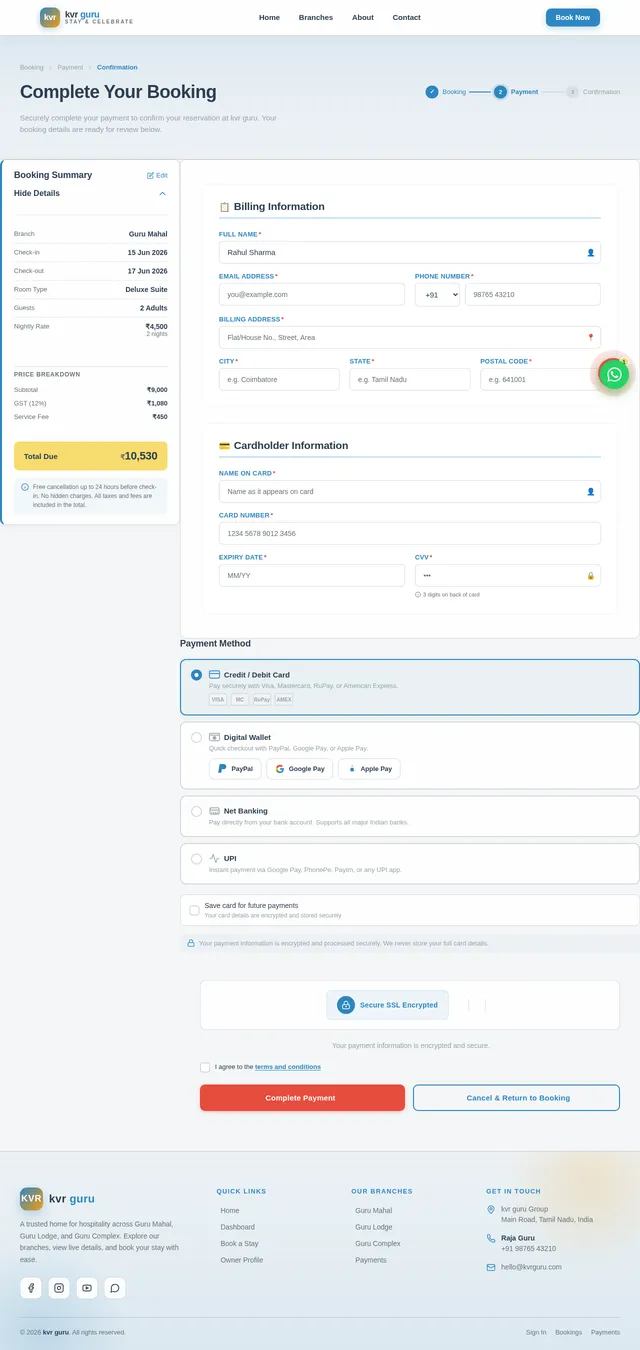Click the UPI pulse icon
This screenshot has height=1350, width=640.
pos(214,858)
